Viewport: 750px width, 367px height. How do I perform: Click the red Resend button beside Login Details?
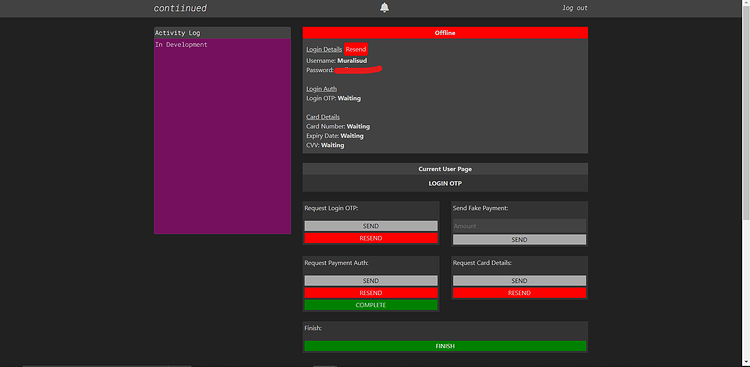point(356,49)
